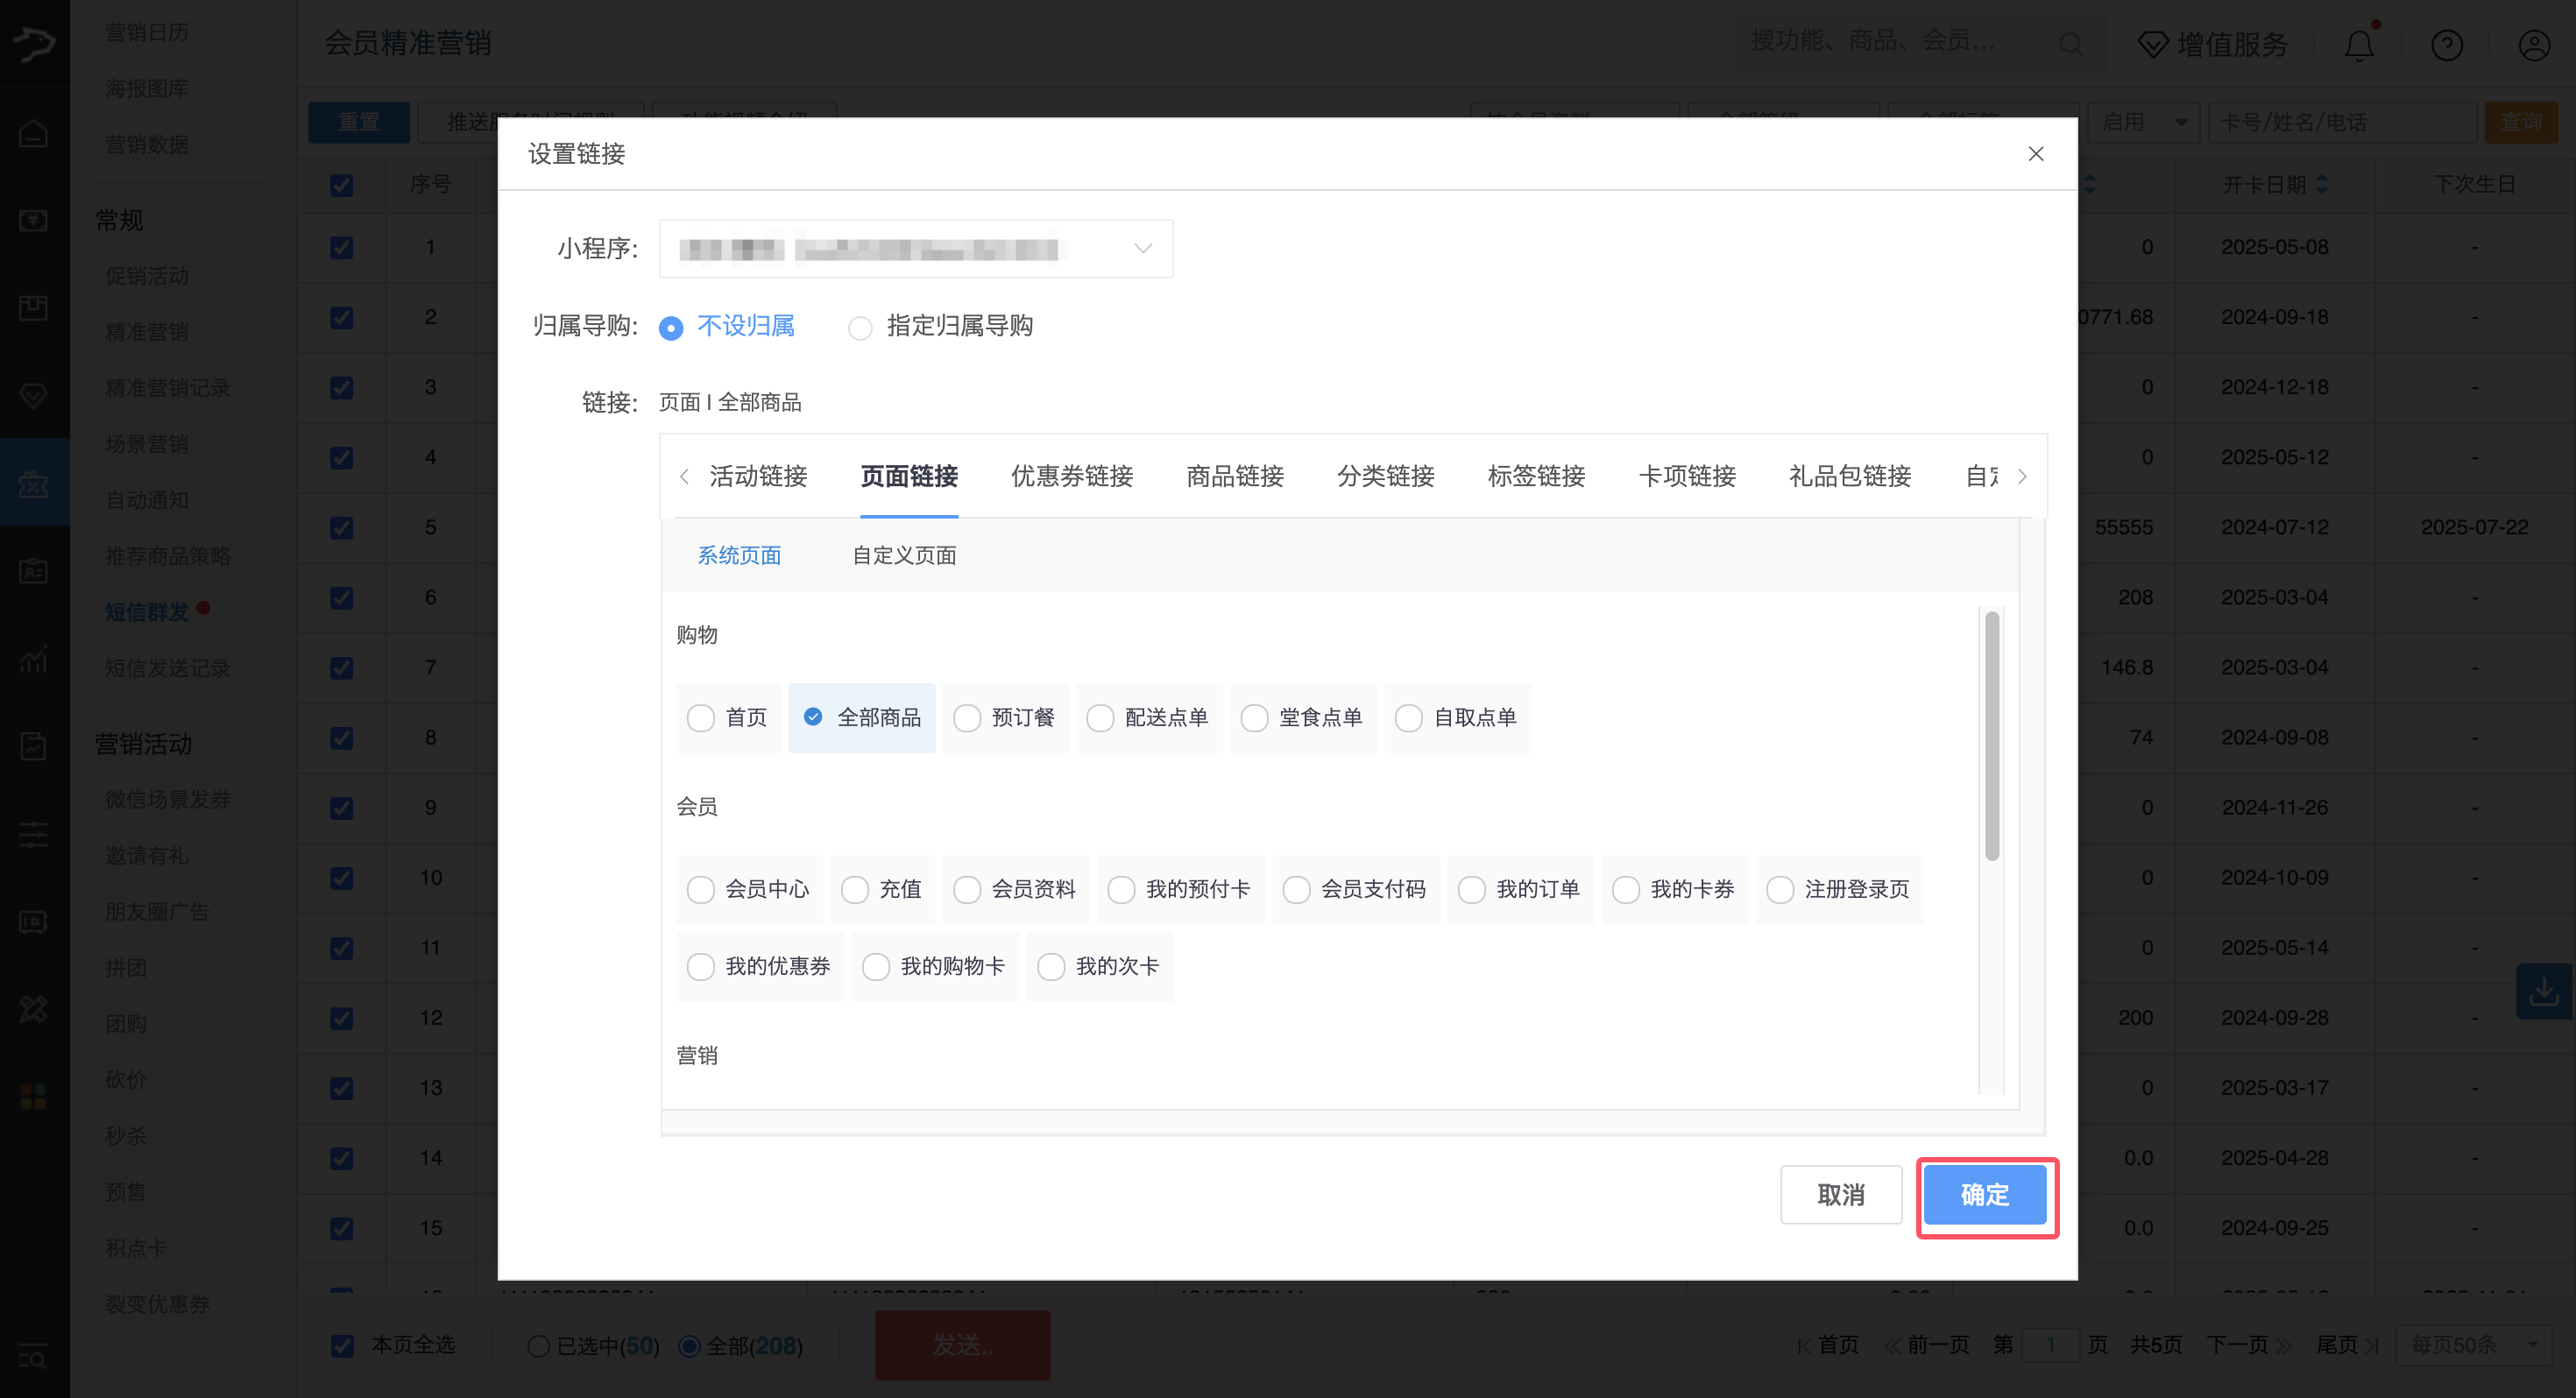
Task: Click 重置 button in background toolbar
Action: point(358,122)
